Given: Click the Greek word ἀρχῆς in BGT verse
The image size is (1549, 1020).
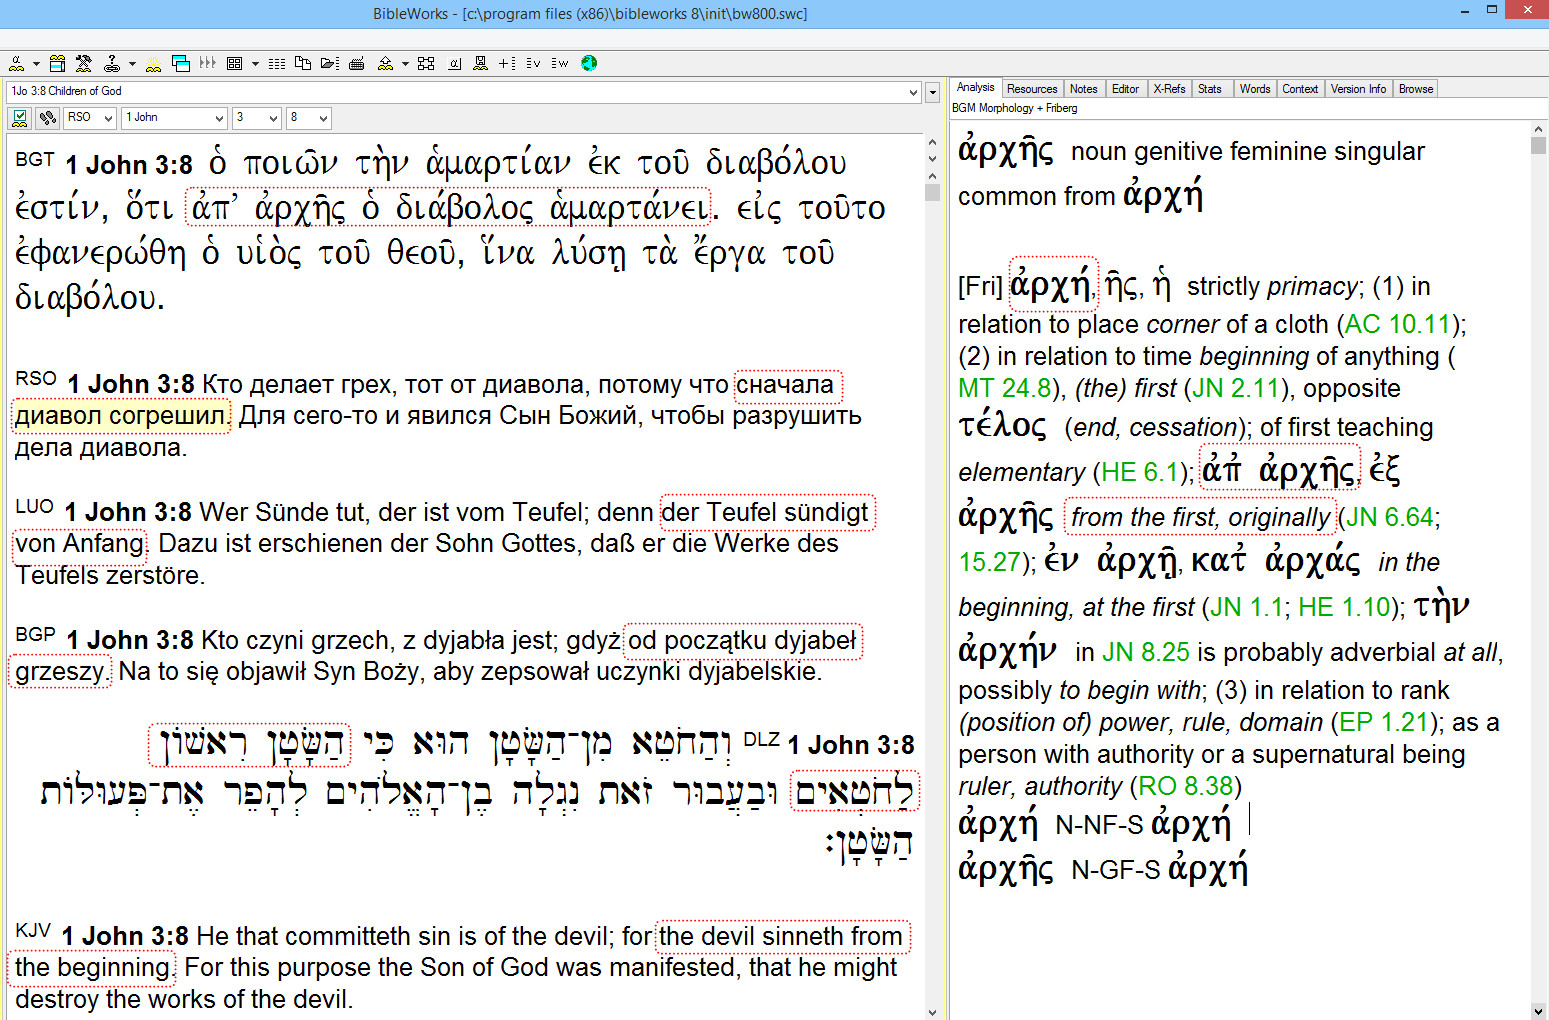Looking at the screenshot, I should coord(300,208).
